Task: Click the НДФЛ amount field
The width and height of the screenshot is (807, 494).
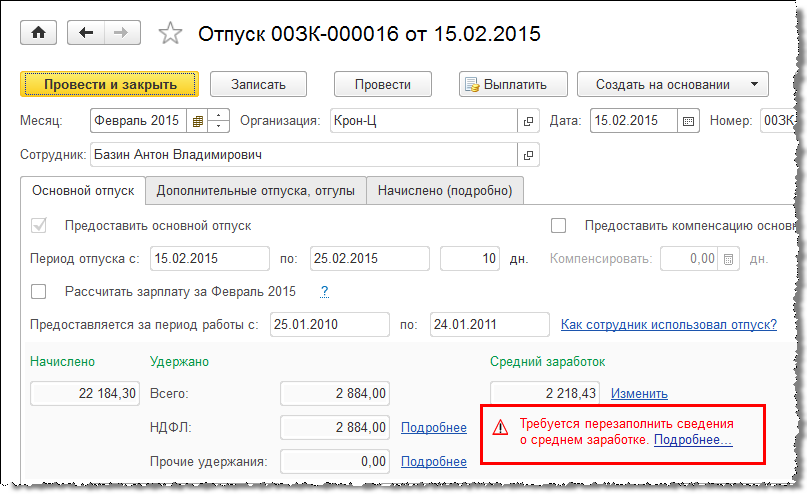Action: (x=335, y=428)
